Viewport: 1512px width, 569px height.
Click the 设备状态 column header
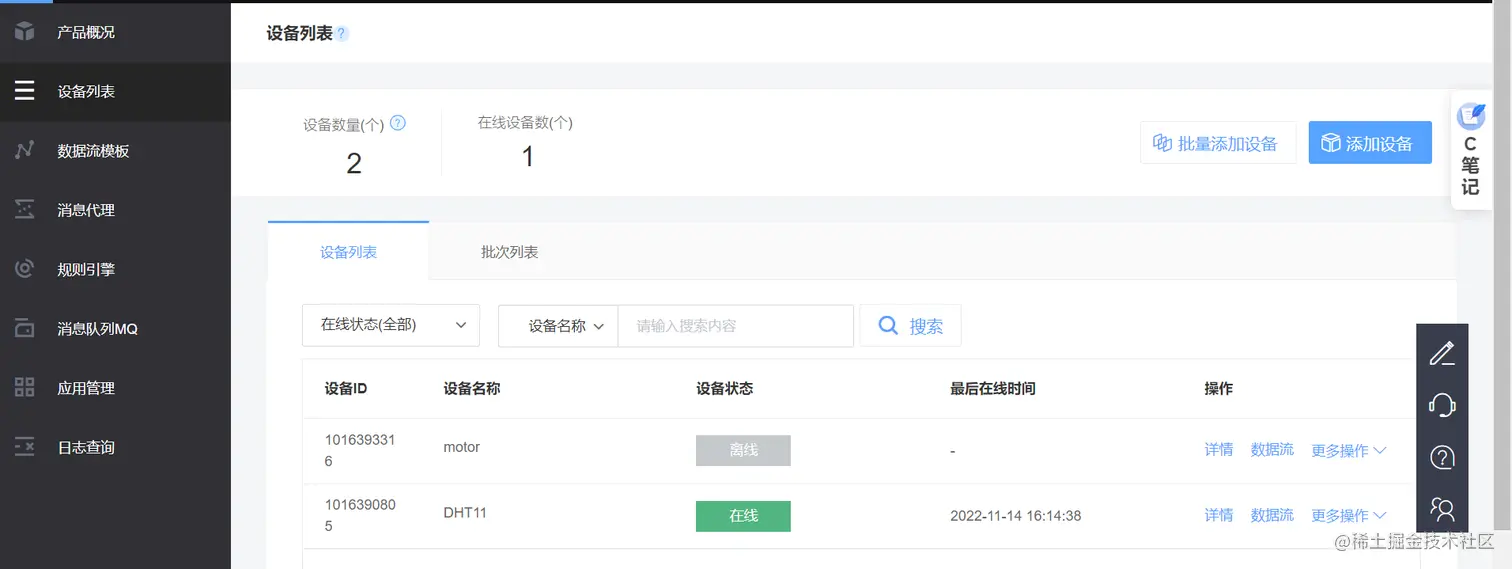[724, 388]
